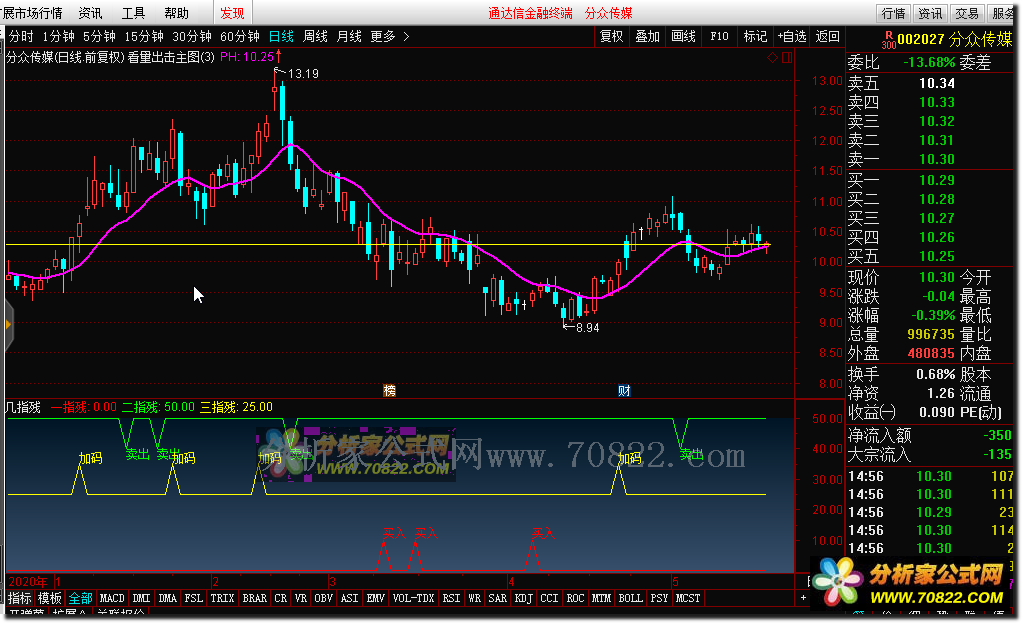Switch to the BOLL indicator
Image resolution: width=1023 pixels, height=623 pixels.
point(630,598)
